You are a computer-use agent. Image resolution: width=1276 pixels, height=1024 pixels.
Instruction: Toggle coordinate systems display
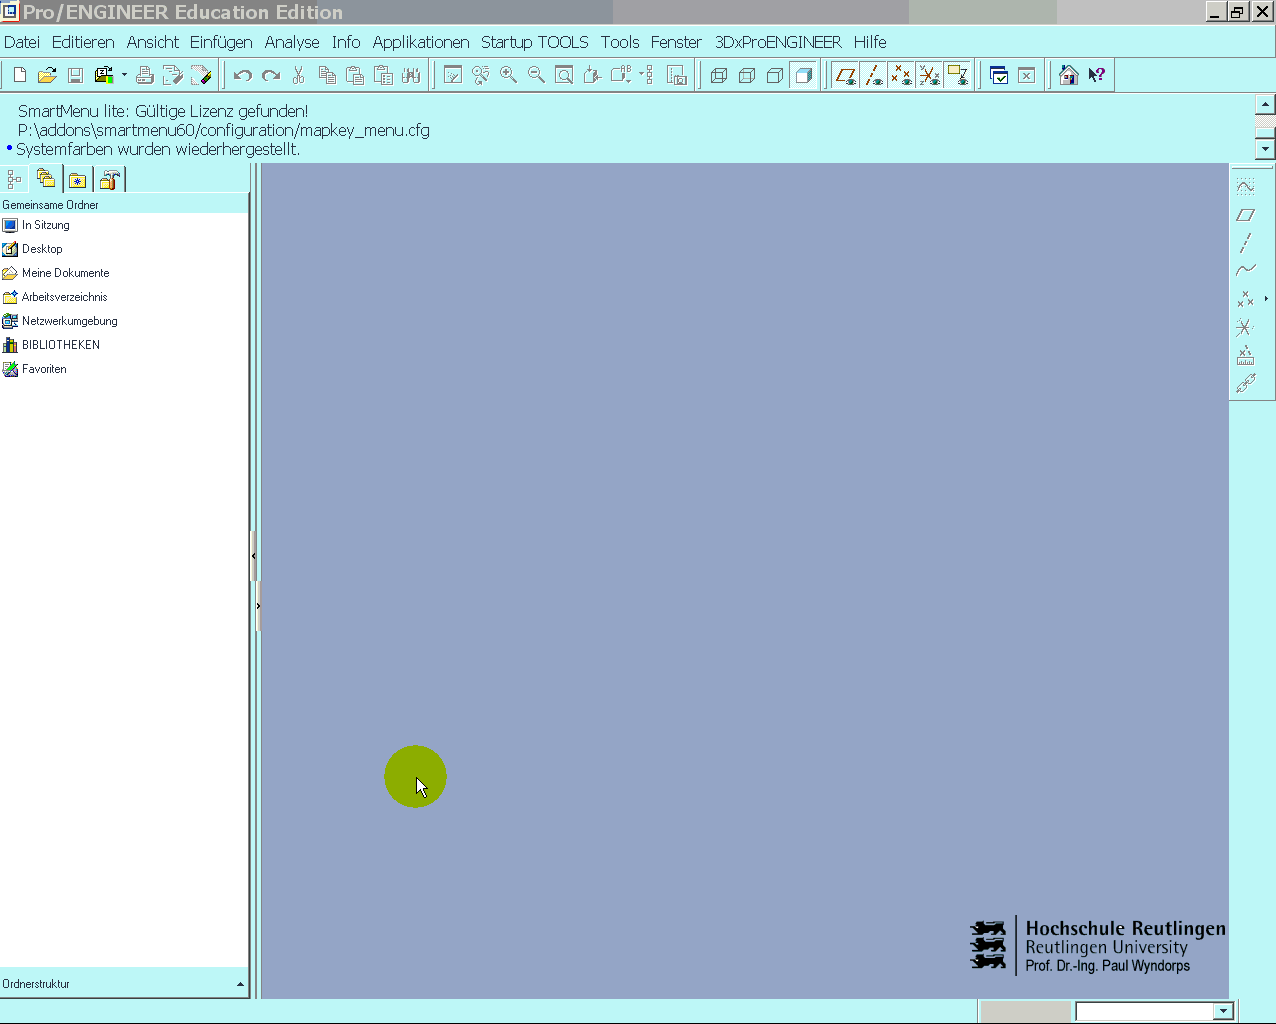tap(930, 75)
